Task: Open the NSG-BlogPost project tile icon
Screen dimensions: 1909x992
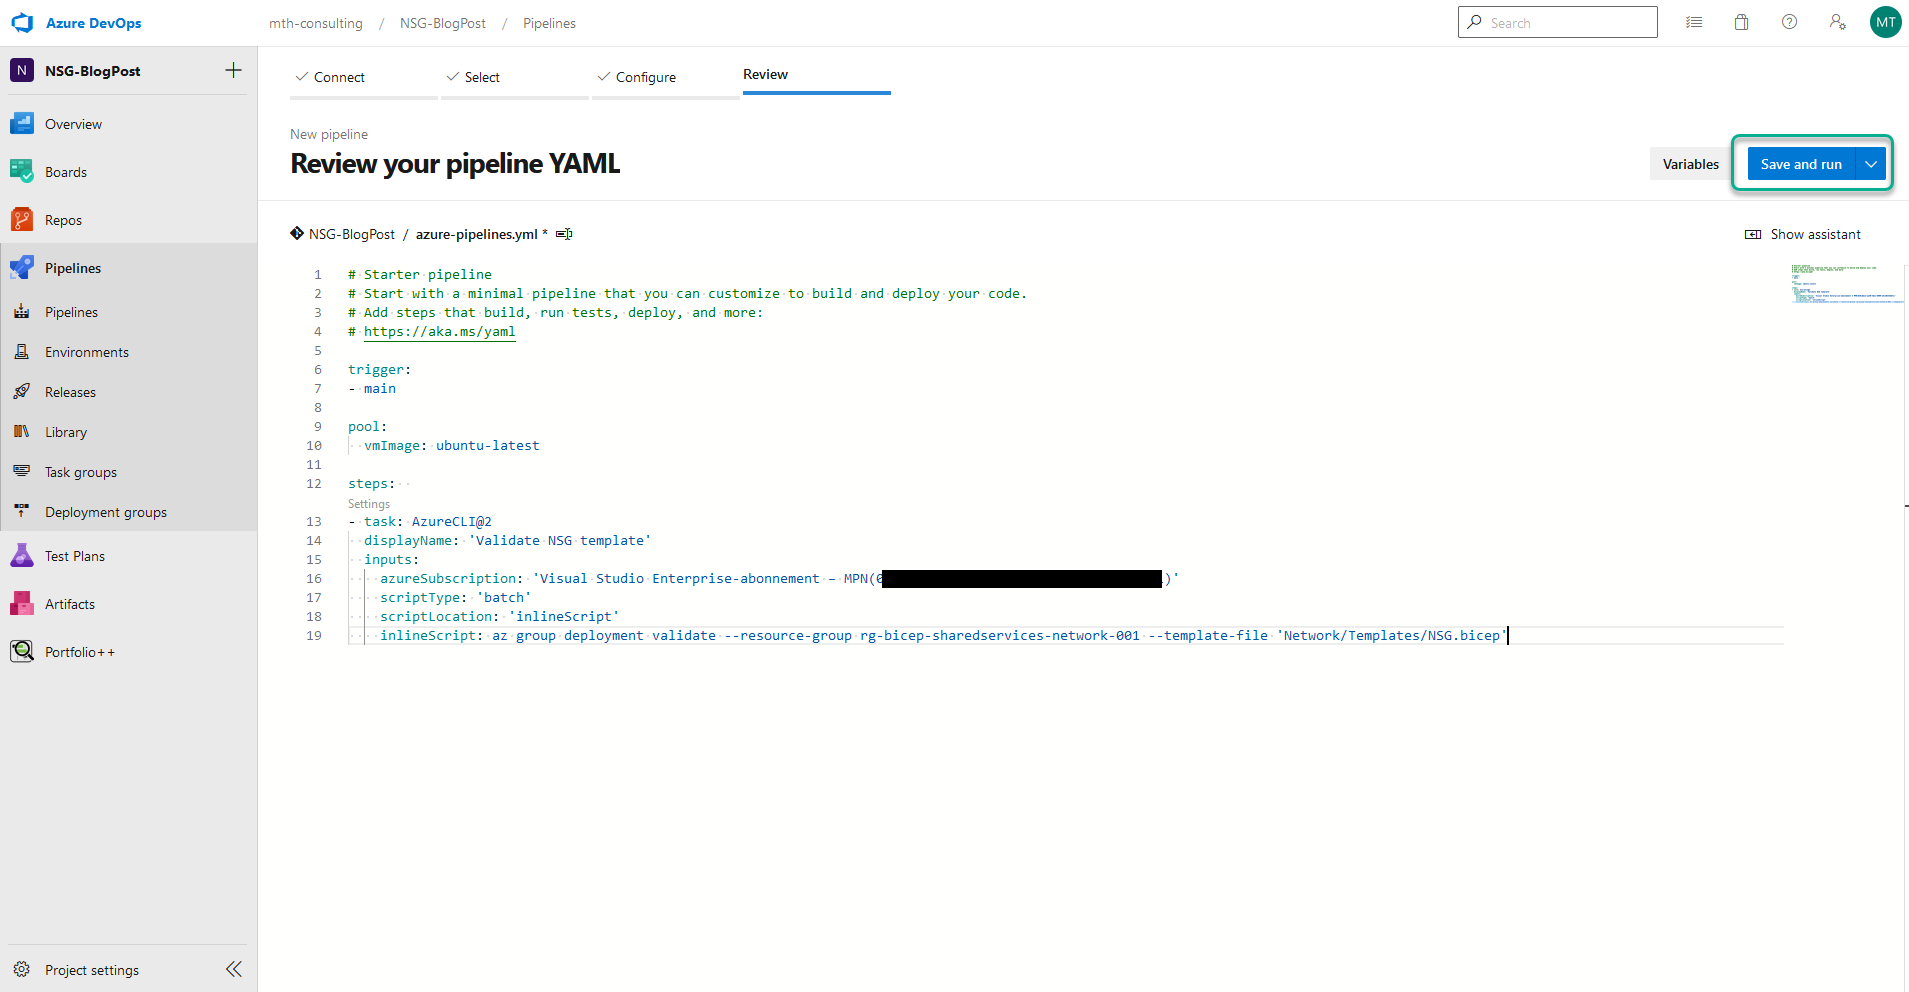Action: [22, 70]
